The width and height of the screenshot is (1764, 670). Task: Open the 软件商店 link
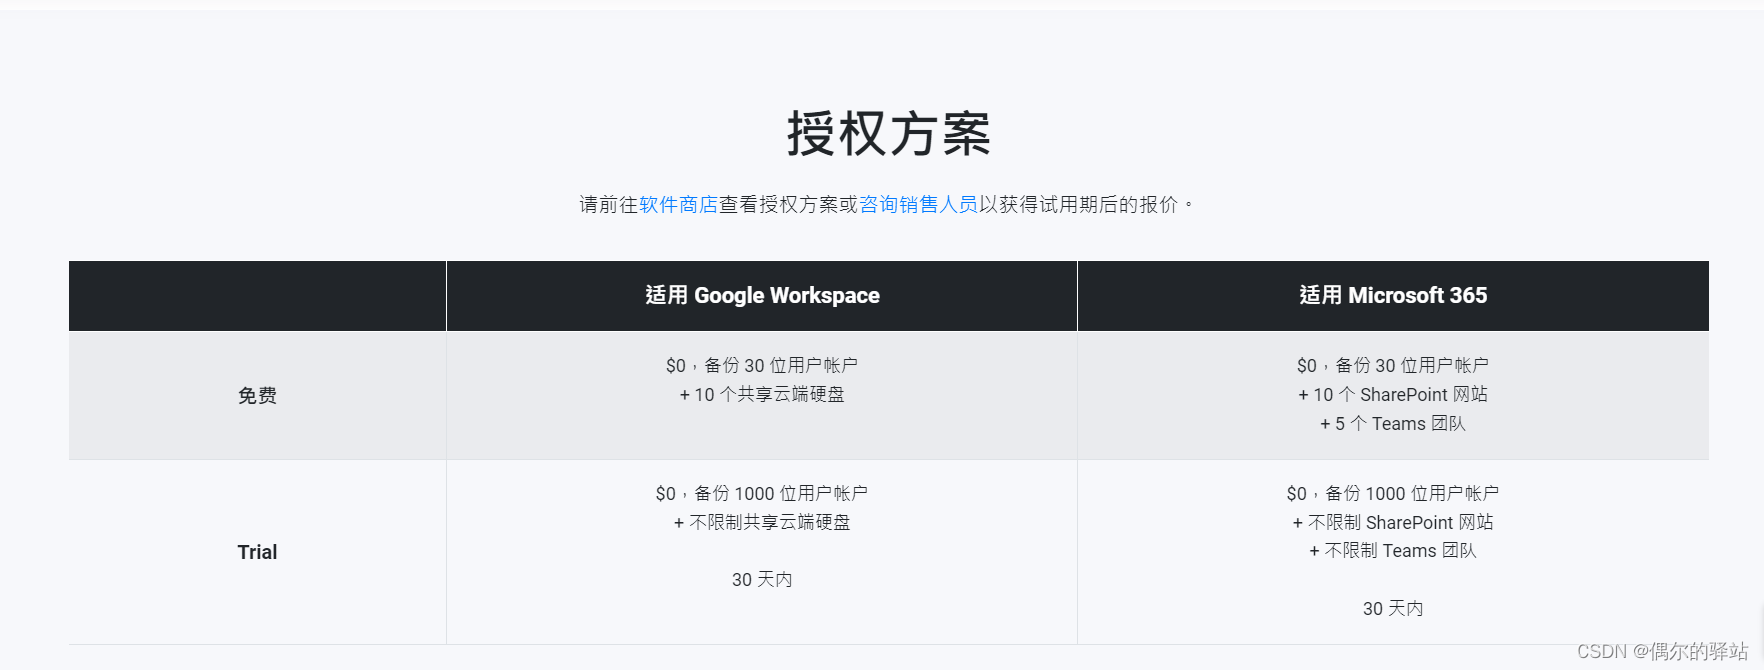click(678, 205)
